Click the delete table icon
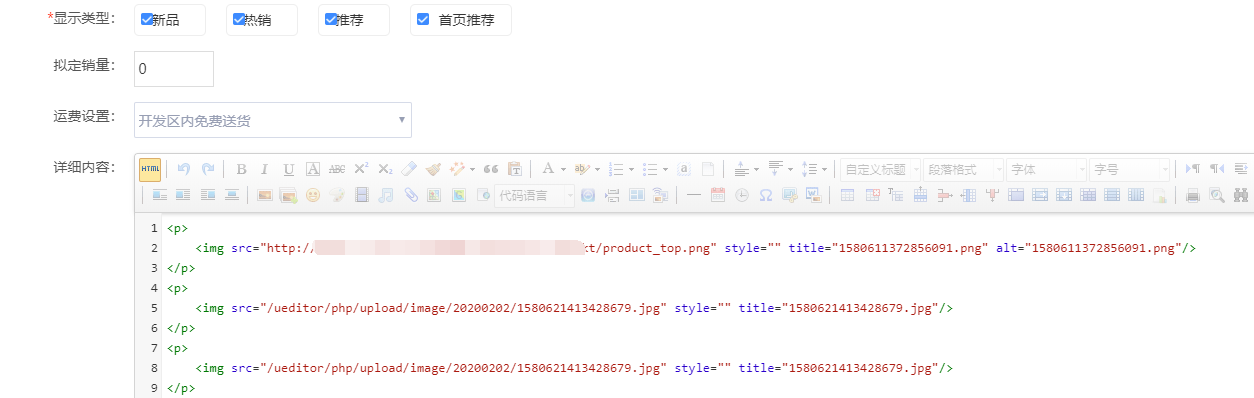Image resolution: width=1254 pixels, height=398 pixels. pyautogui.click(x=872, y=195)
